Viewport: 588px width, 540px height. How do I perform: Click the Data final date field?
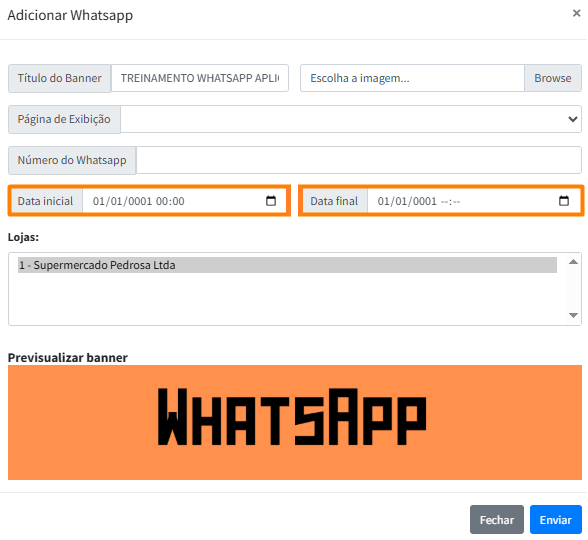(x=474, y=201)
